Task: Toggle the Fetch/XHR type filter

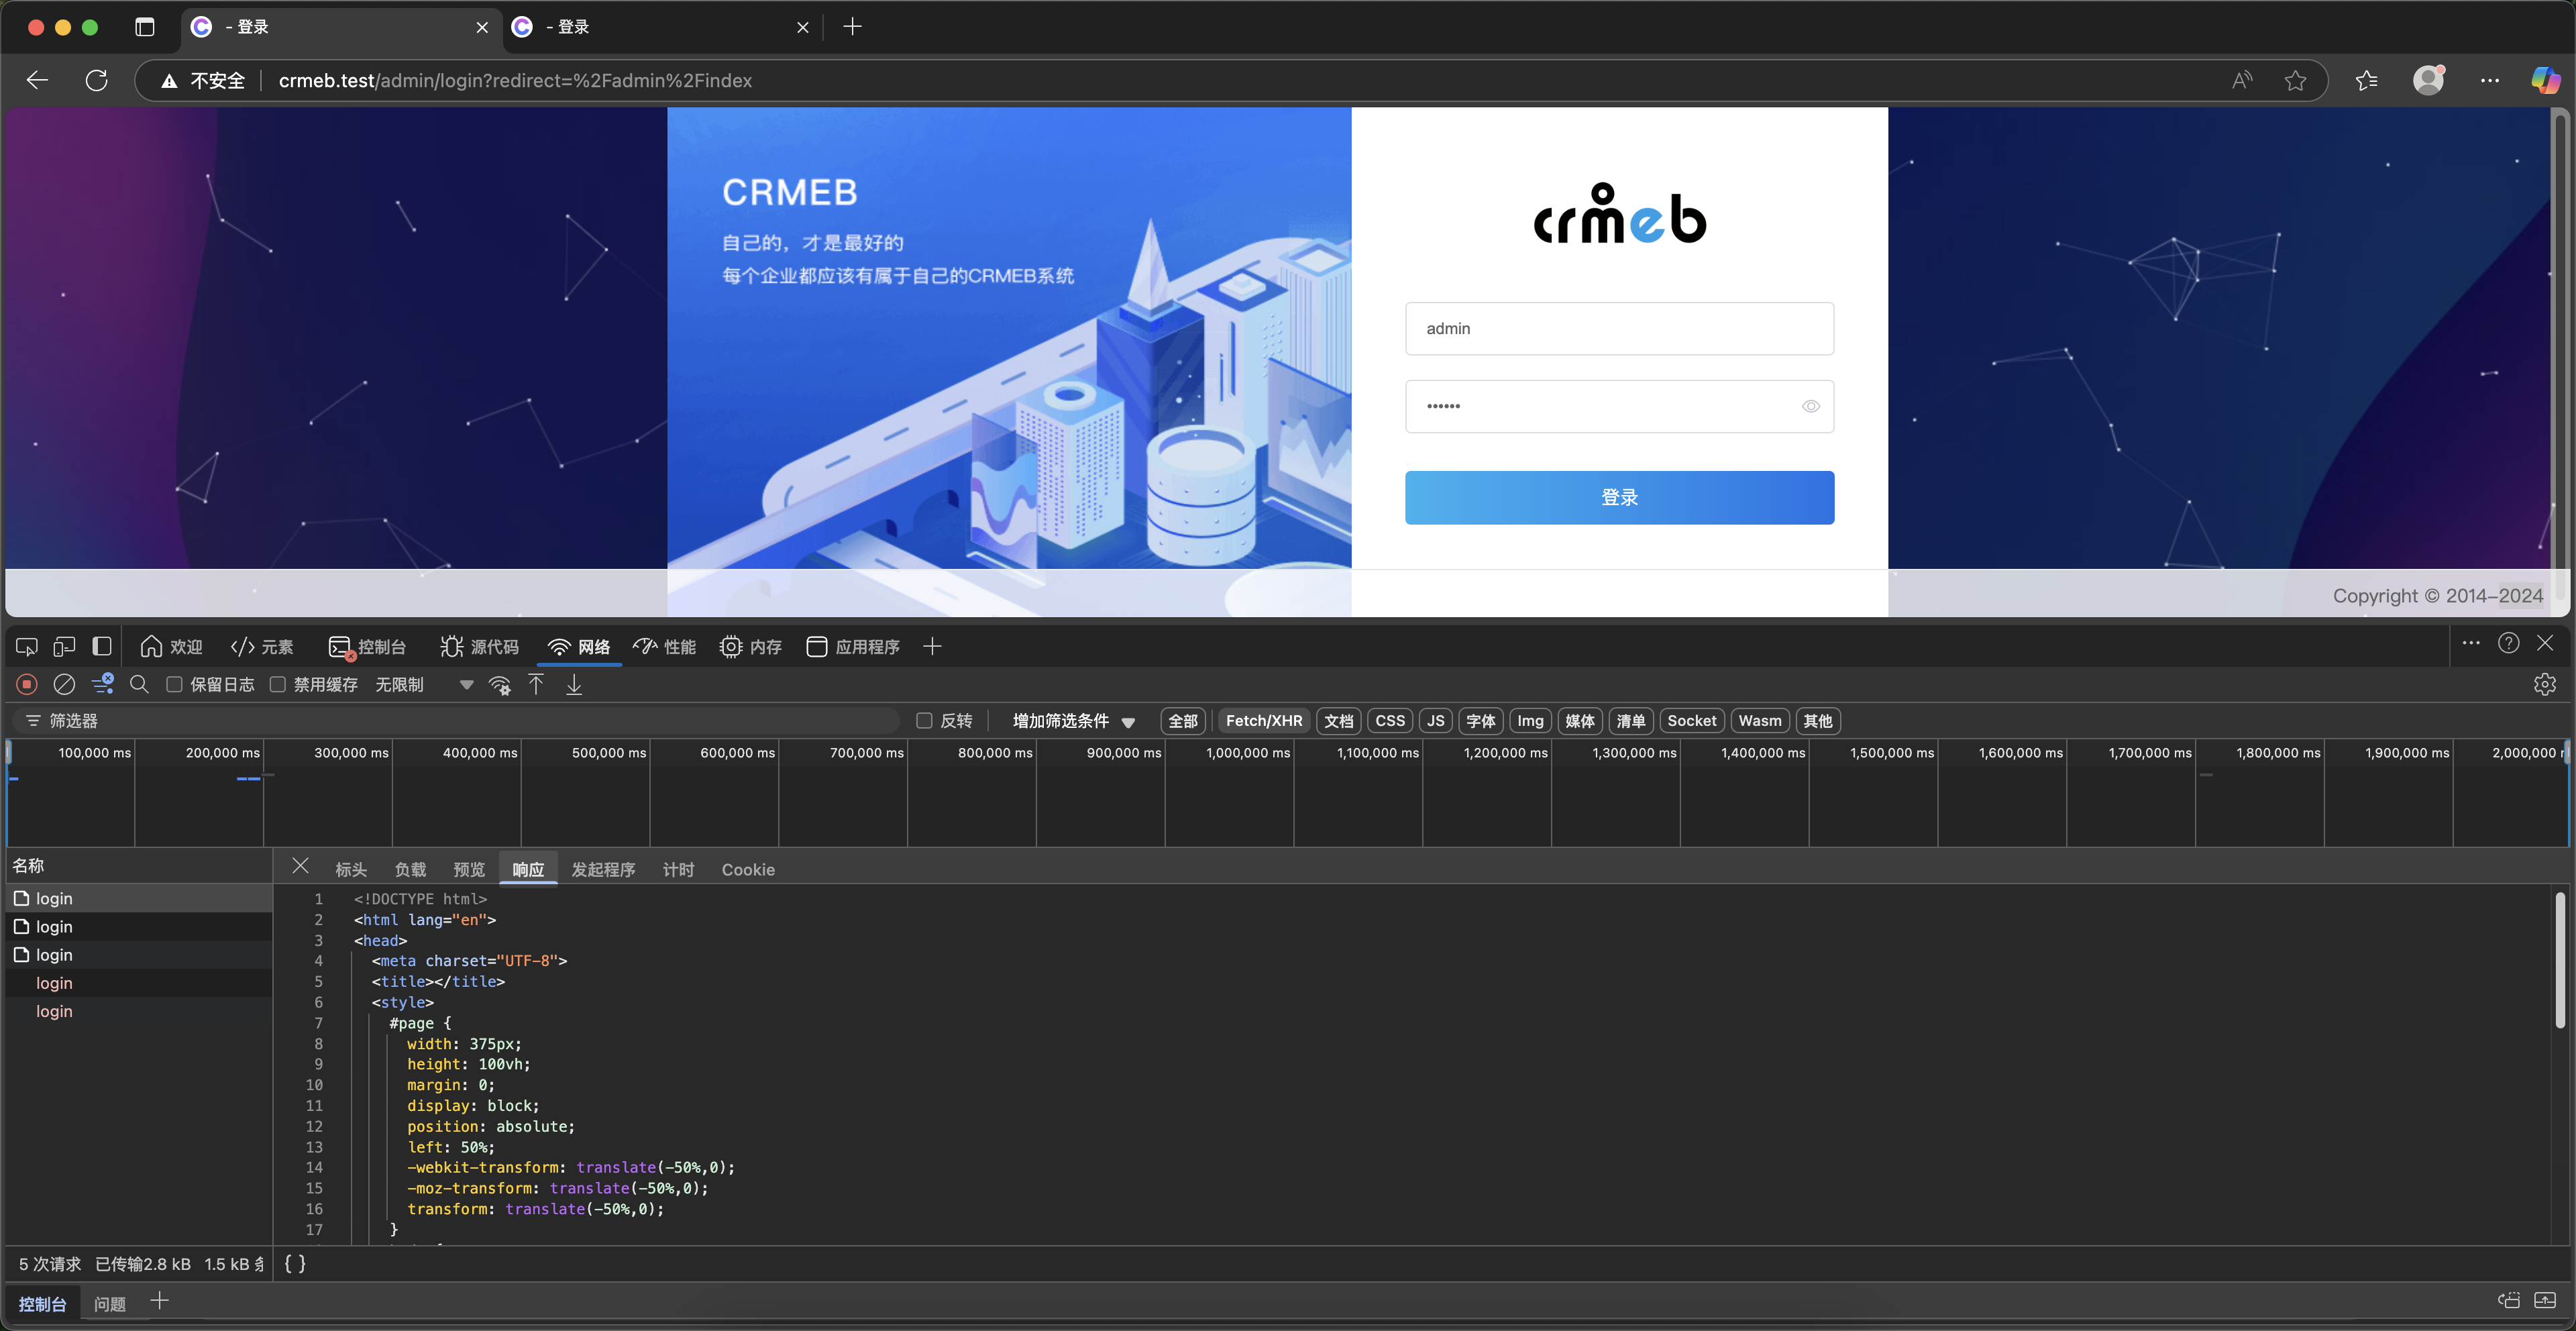Action: coord(1263,721)
